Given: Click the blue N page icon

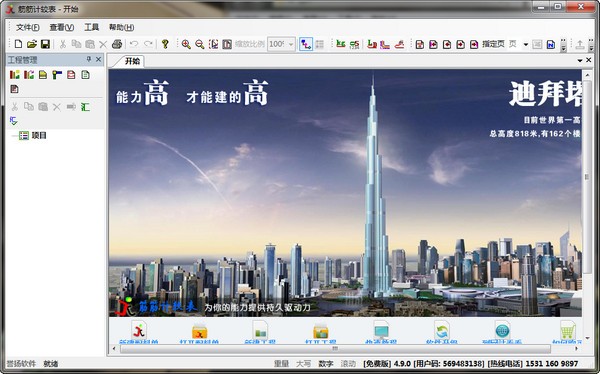Looking at the screenshot, I should pyautogui.click(x=550, y=44).
